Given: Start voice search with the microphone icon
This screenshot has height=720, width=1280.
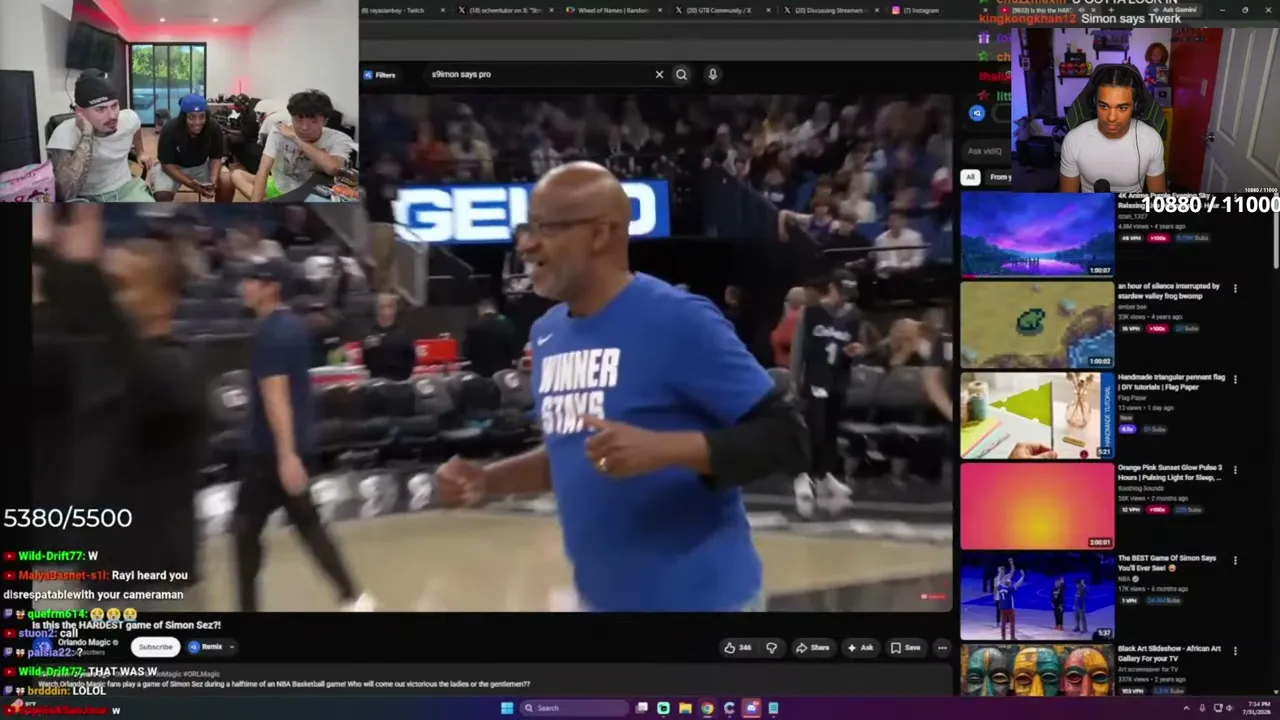Looking at the screenshot, I should click(712, 74).
